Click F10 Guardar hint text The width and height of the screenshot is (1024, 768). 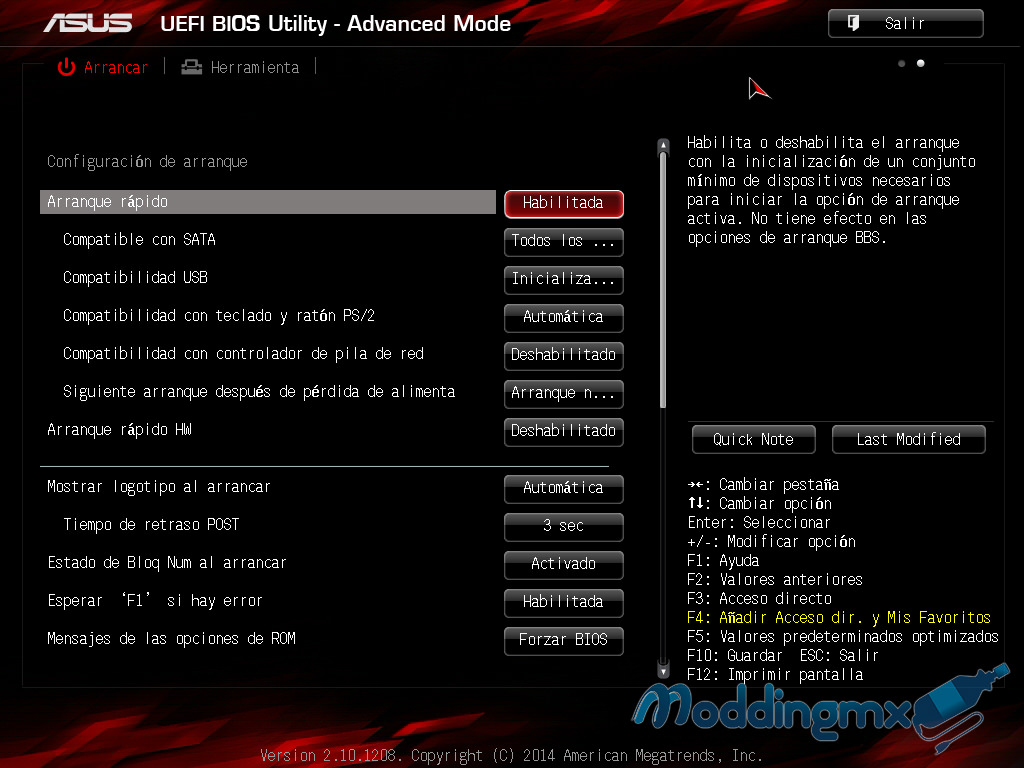pyautogui.click(x=735, y=655)
